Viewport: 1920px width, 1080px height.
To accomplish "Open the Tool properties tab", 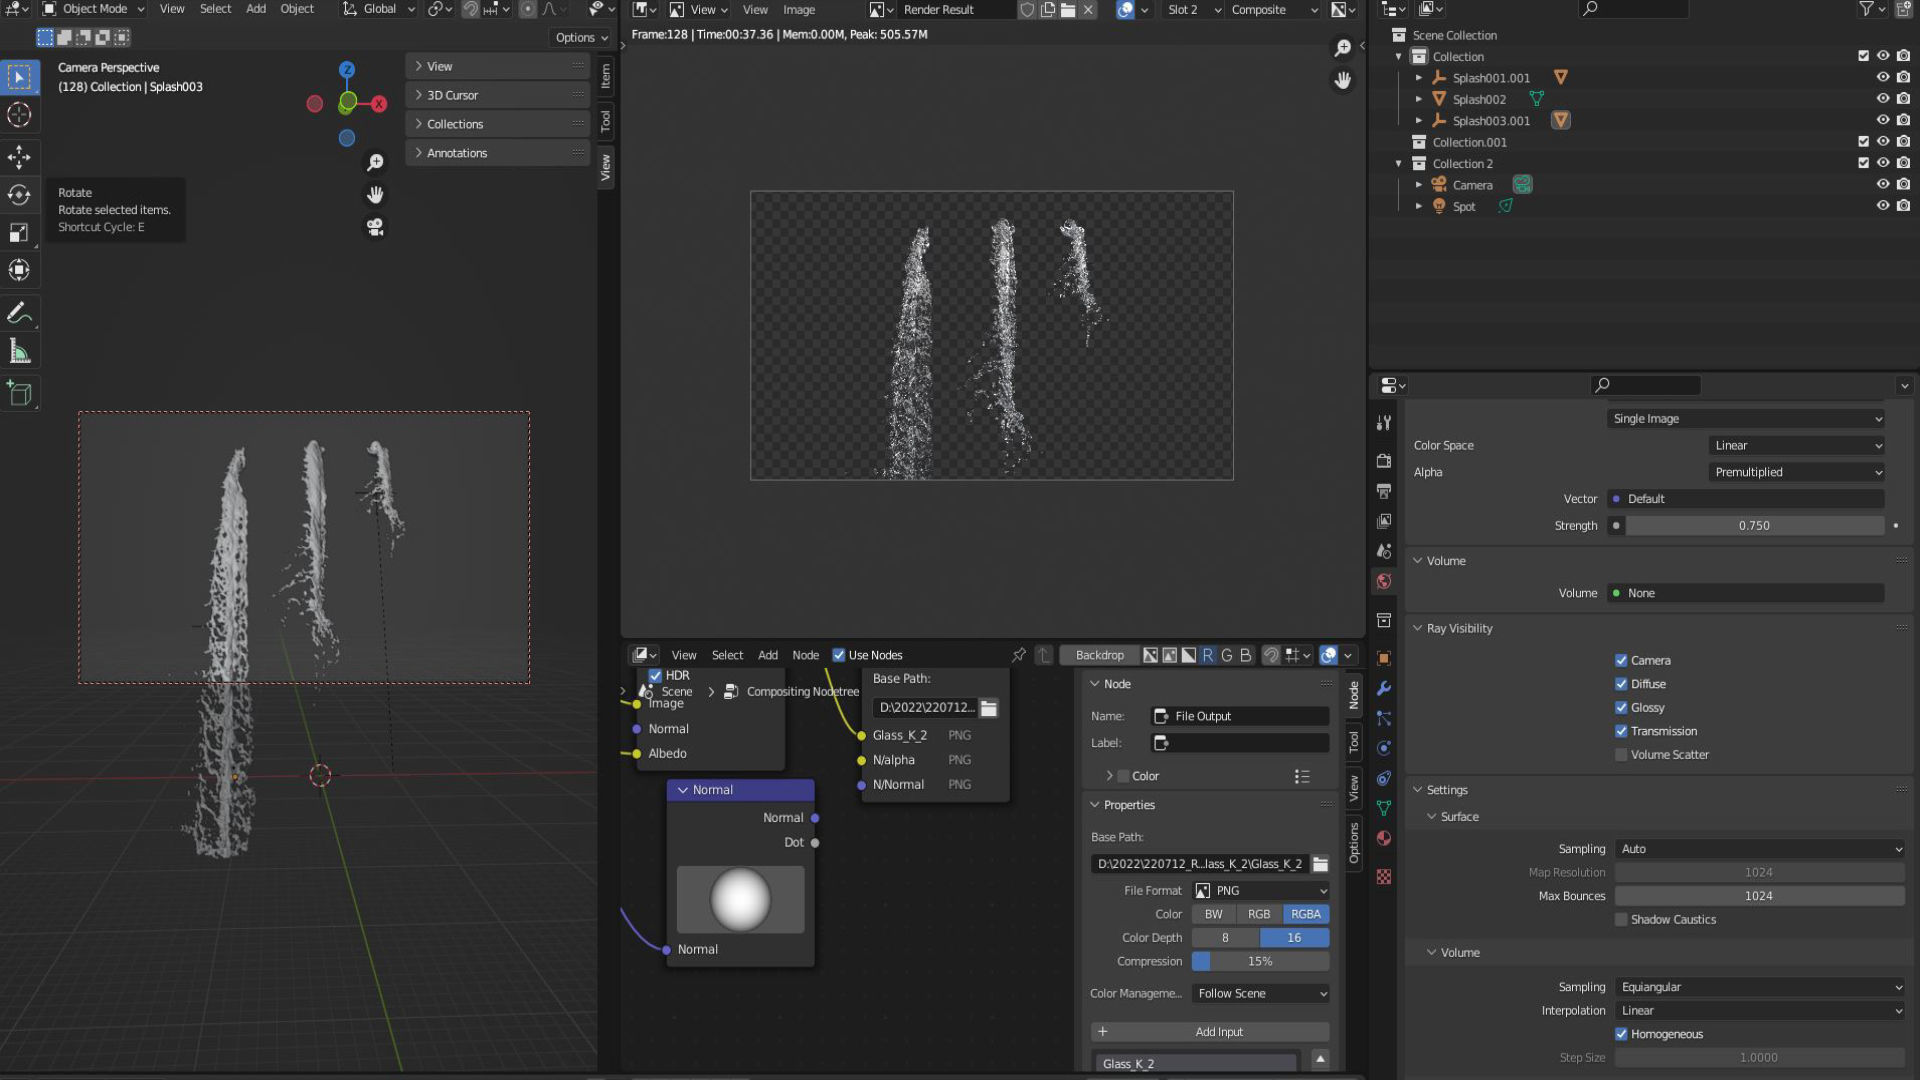I will 1384,423.
